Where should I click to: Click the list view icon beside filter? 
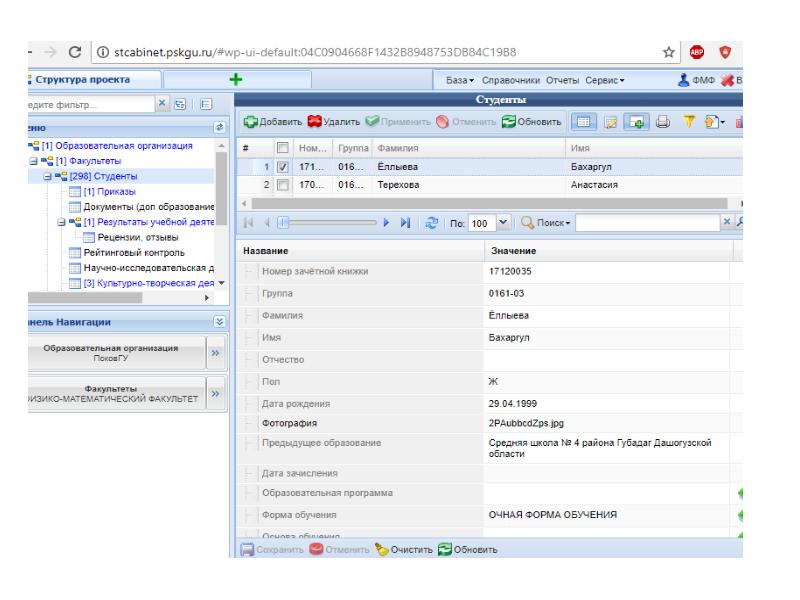(206, 104)
